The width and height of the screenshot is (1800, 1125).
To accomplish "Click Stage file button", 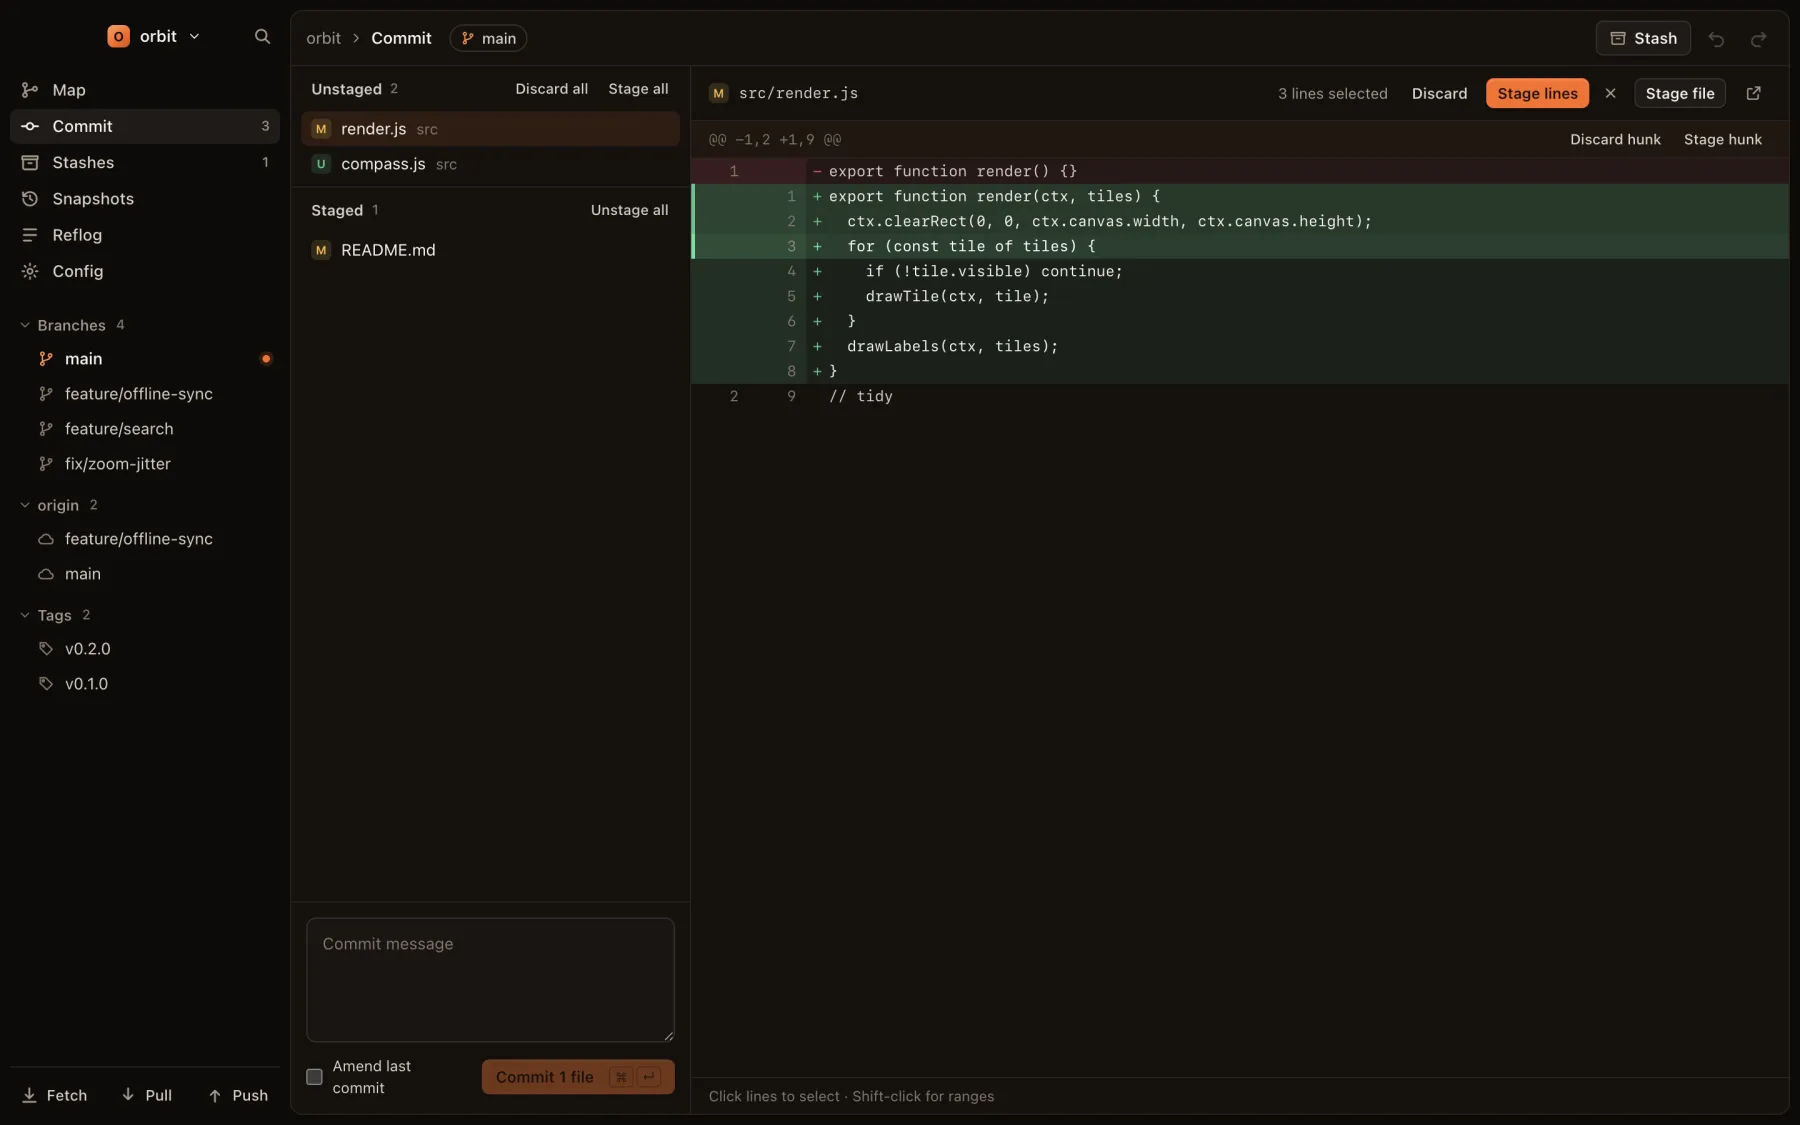I will (x=1680, y=93).
